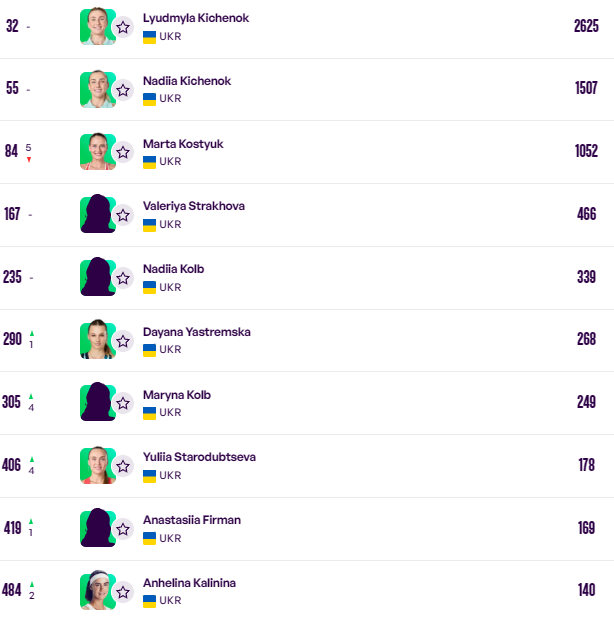Click Lyudmyla Kichenok's profile photo

click(x=97, y=27)
